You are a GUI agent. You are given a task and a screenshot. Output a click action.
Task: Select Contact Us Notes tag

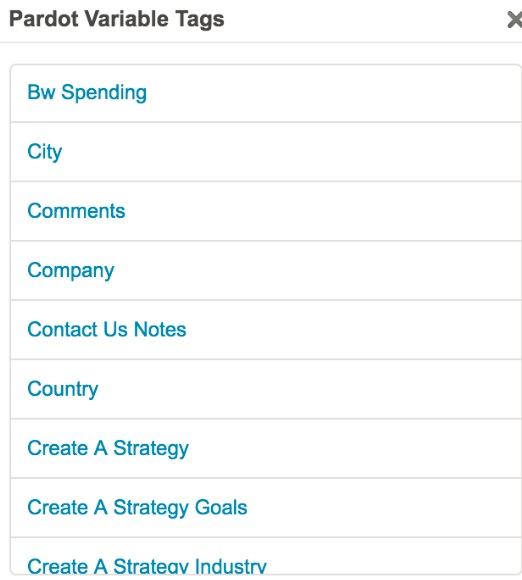pyautogui.click(x=107, y=329)
